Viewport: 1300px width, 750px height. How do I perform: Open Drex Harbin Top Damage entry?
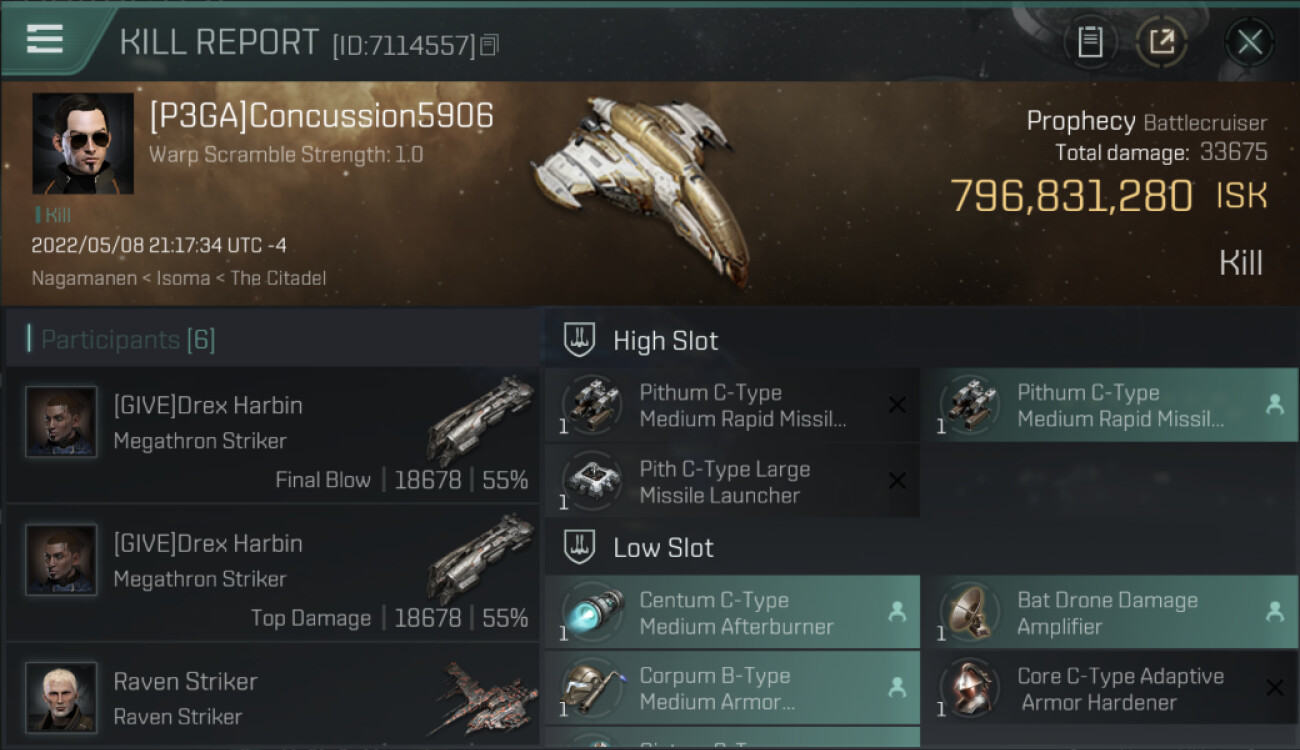pos(272,572)
